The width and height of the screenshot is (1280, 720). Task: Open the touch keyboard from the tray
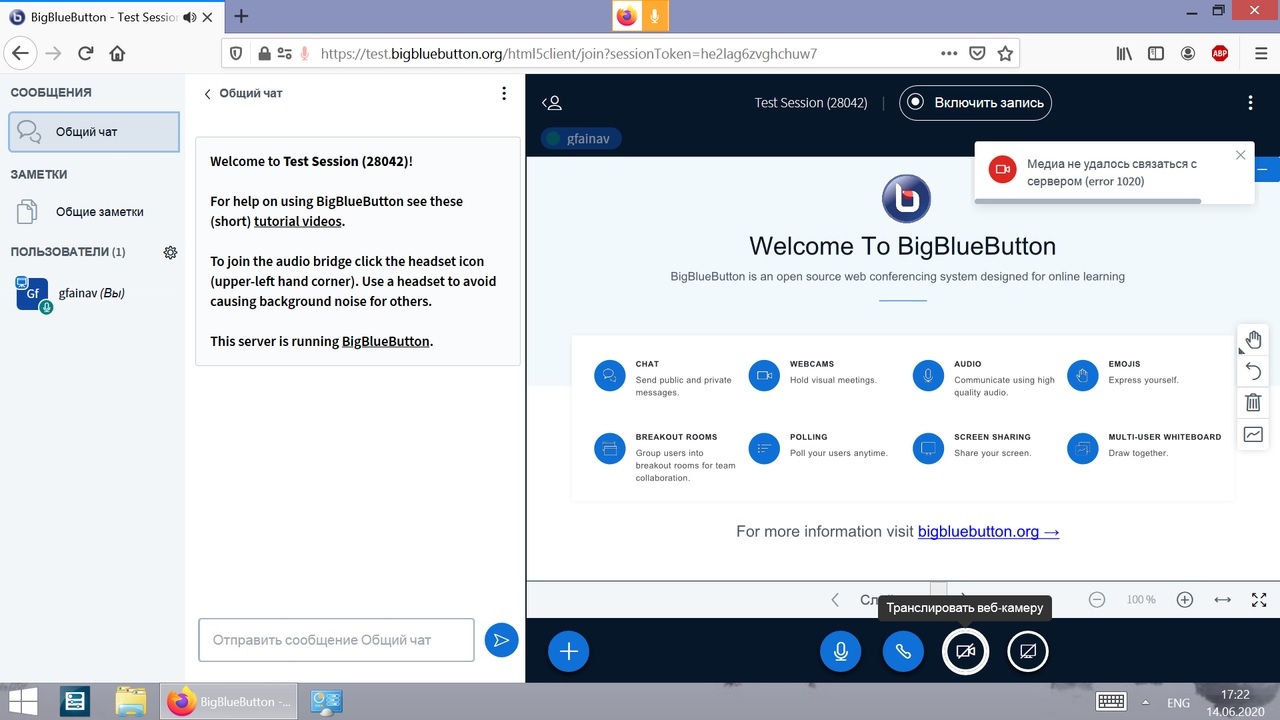(1113, 702)
